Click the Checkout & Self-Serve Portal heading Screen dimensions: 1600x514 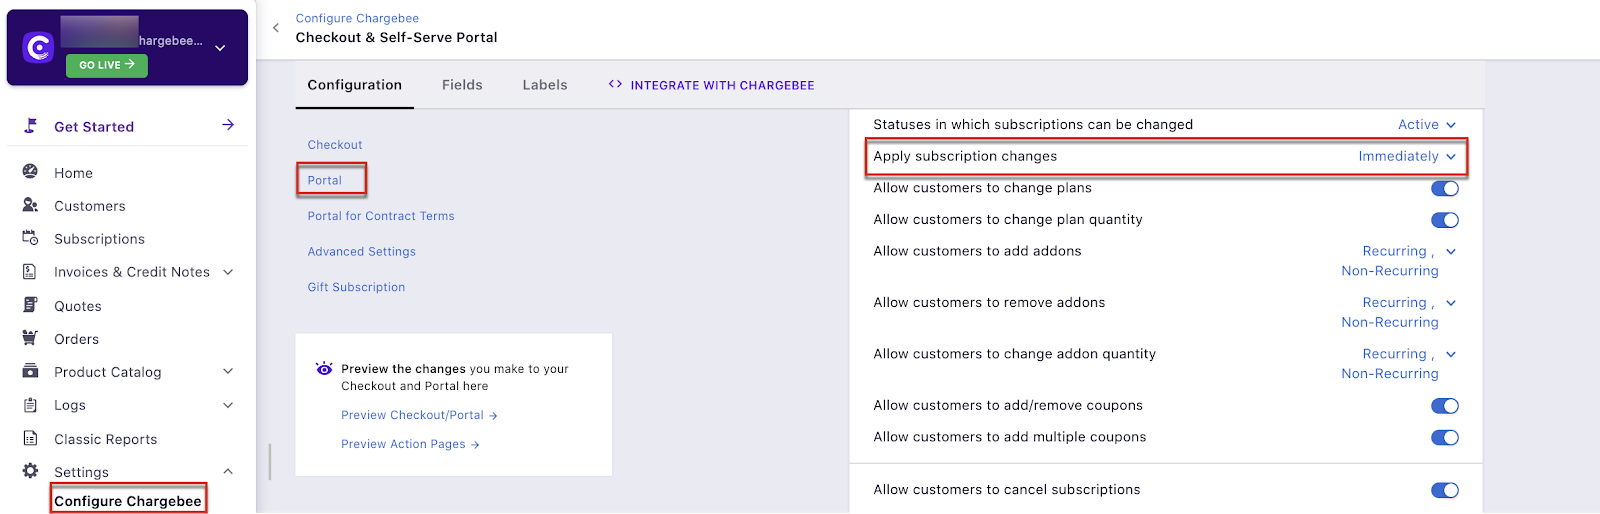tap(396, 37)
